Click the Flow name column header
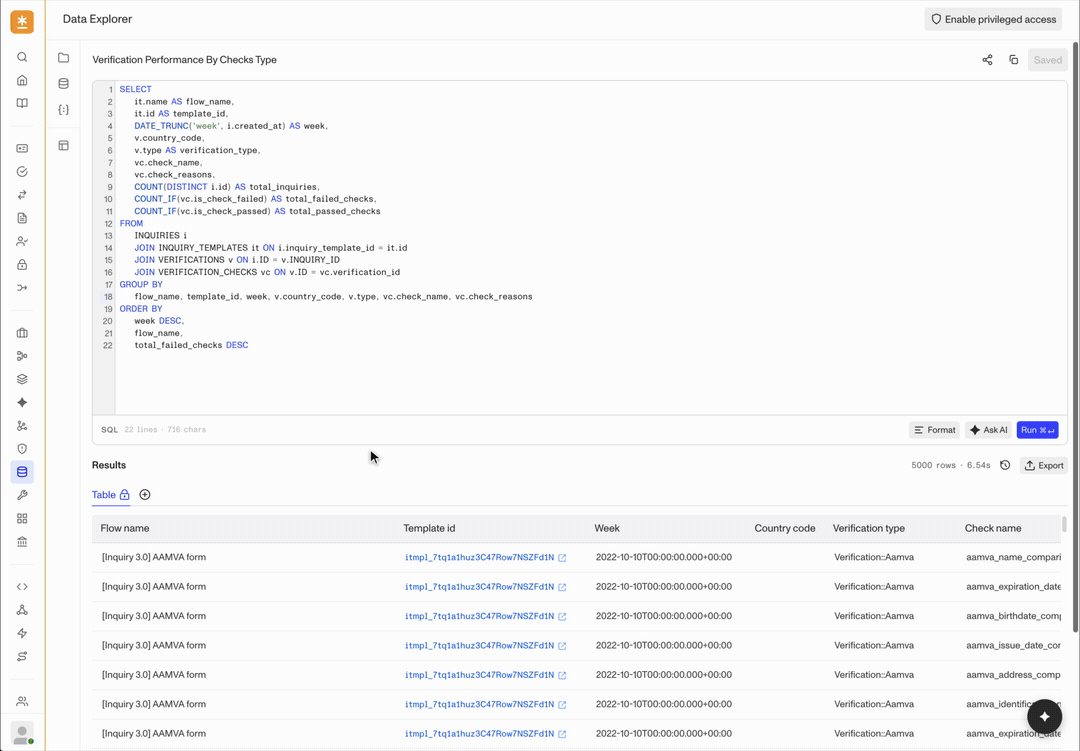Viewport: 1080px width, 751px height. coord(125,528)
